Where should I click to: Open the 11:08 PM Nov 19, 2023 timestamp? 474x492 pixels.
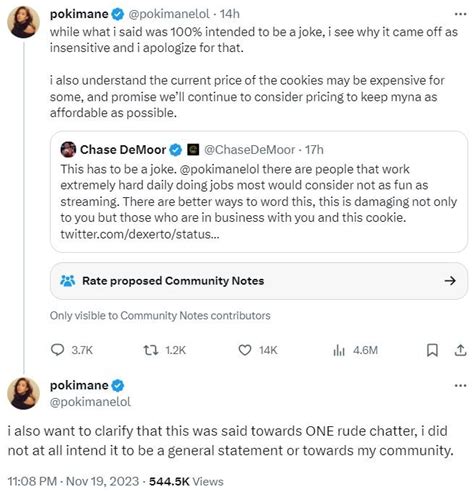pyautogui.click(x=73, y=481)
